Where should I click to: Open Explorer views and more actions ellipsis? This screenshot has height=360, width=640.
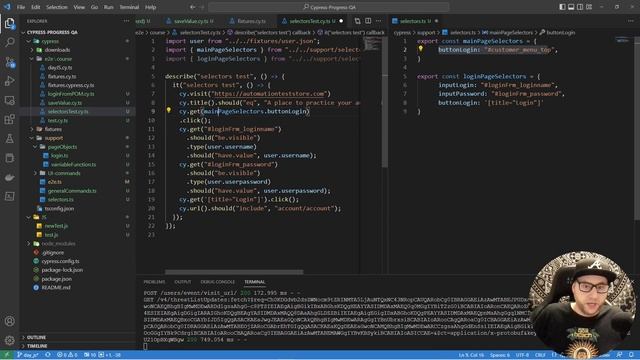tap(127, 21)
